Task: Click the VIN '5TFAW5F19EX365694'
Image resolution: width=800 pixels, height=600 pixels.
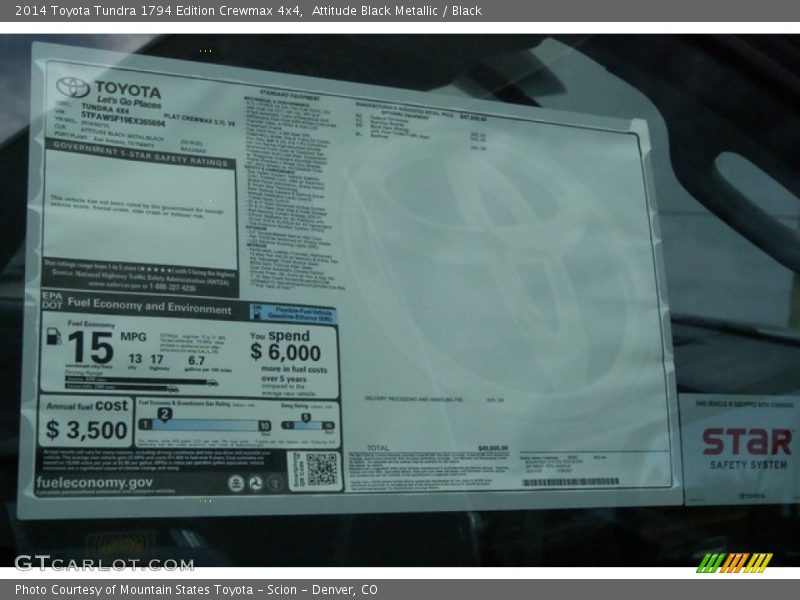Action: pos(123,119)
